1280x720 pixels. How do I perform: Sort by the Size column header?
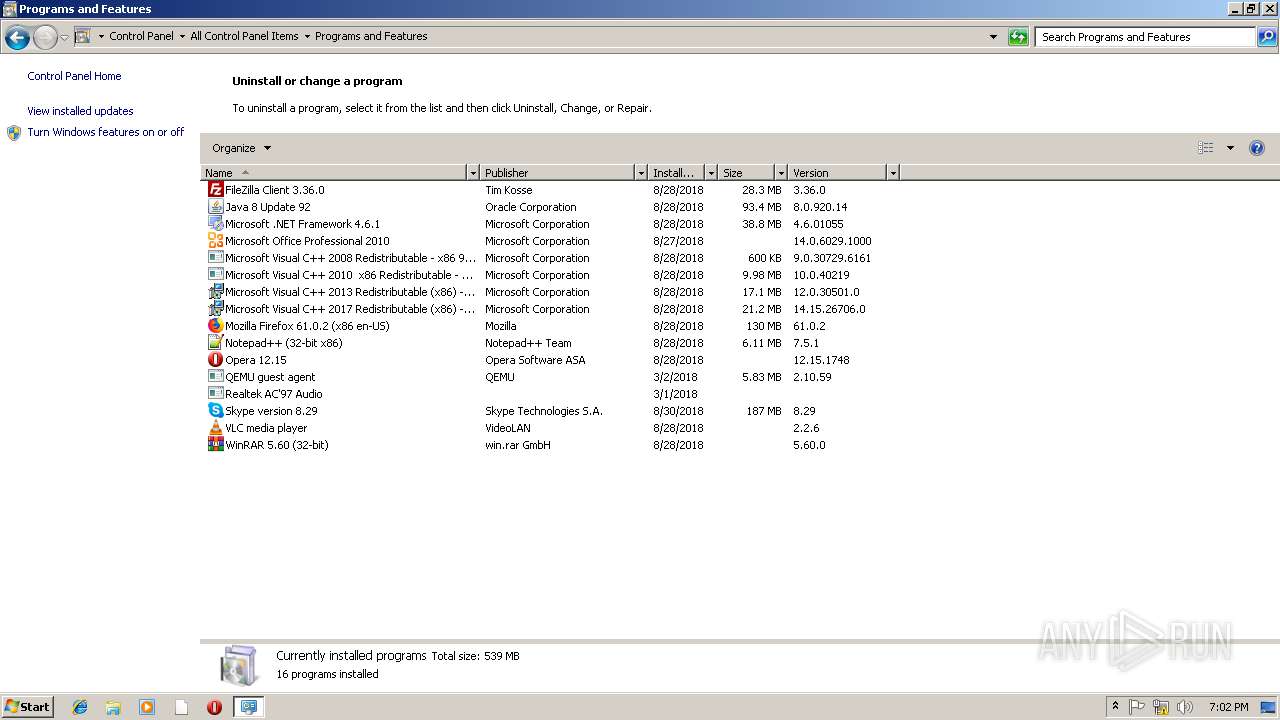tap(747, 173)
